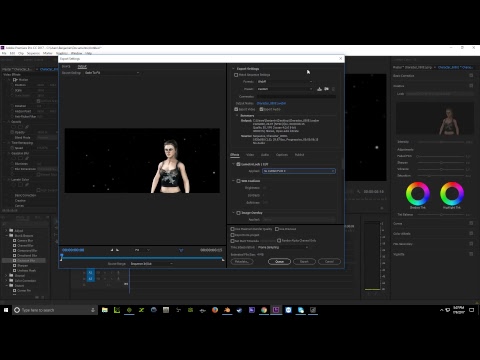Enable the Image Overlay checkbox

tap(238, 213)
